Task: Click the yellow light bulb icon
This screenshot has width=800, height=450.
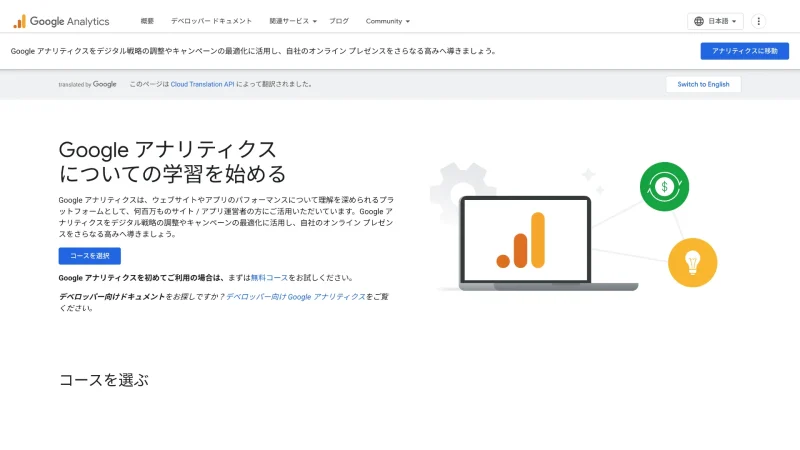Action: pyautogui.click(x=692, y=262)
